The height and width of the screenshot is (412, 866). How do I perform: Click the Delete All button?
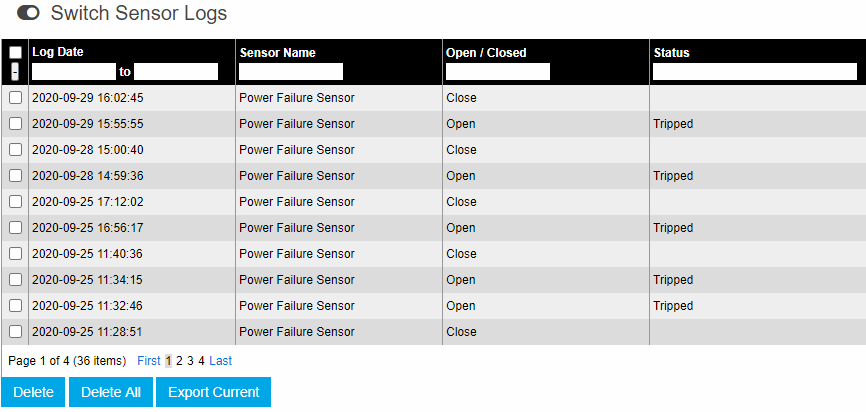click(110, 392)
